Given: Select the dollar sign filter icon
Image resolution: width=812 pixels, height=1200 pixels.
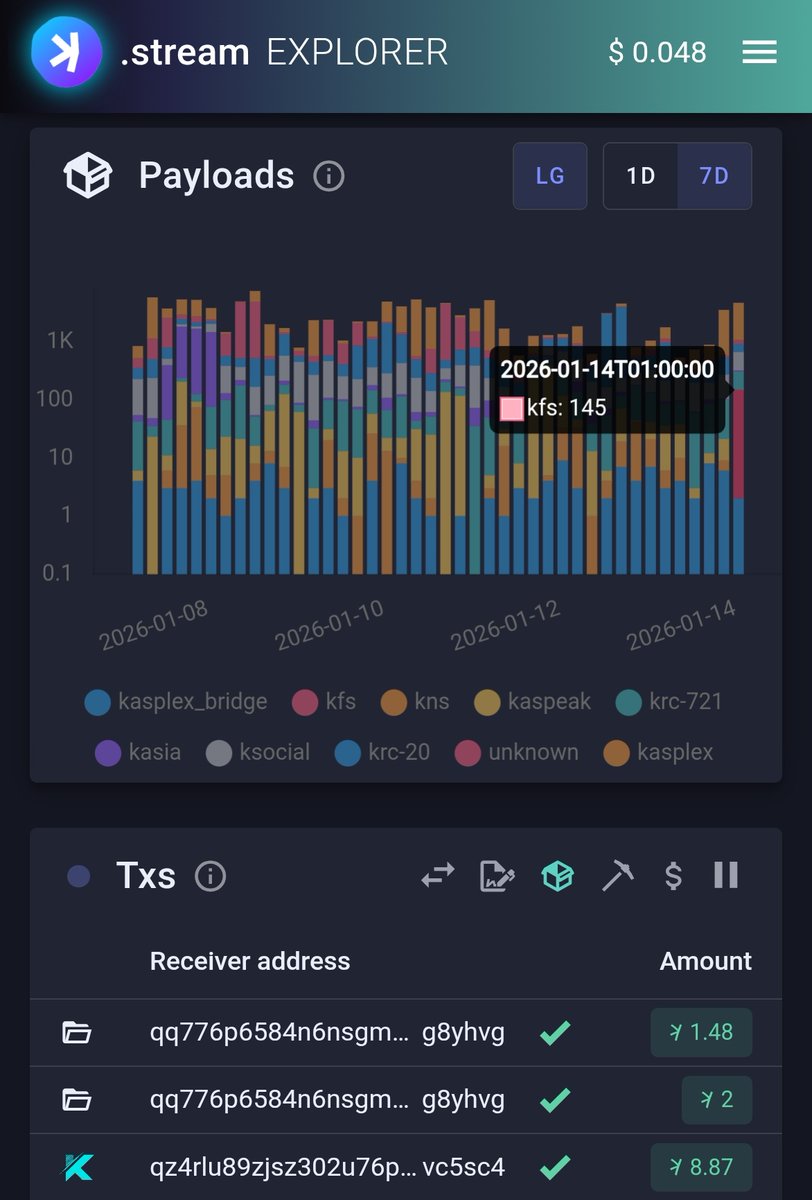Looking at the screenshot, I should tap(673, 877).
